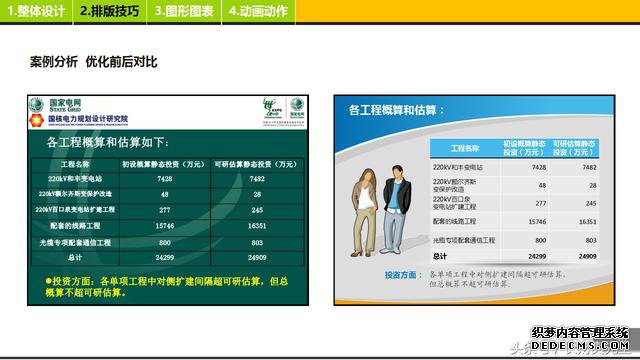The height and width of the screenshot is (360, 640).
Task: Select the 3.图形图表 tab
Action: [184, 11]
